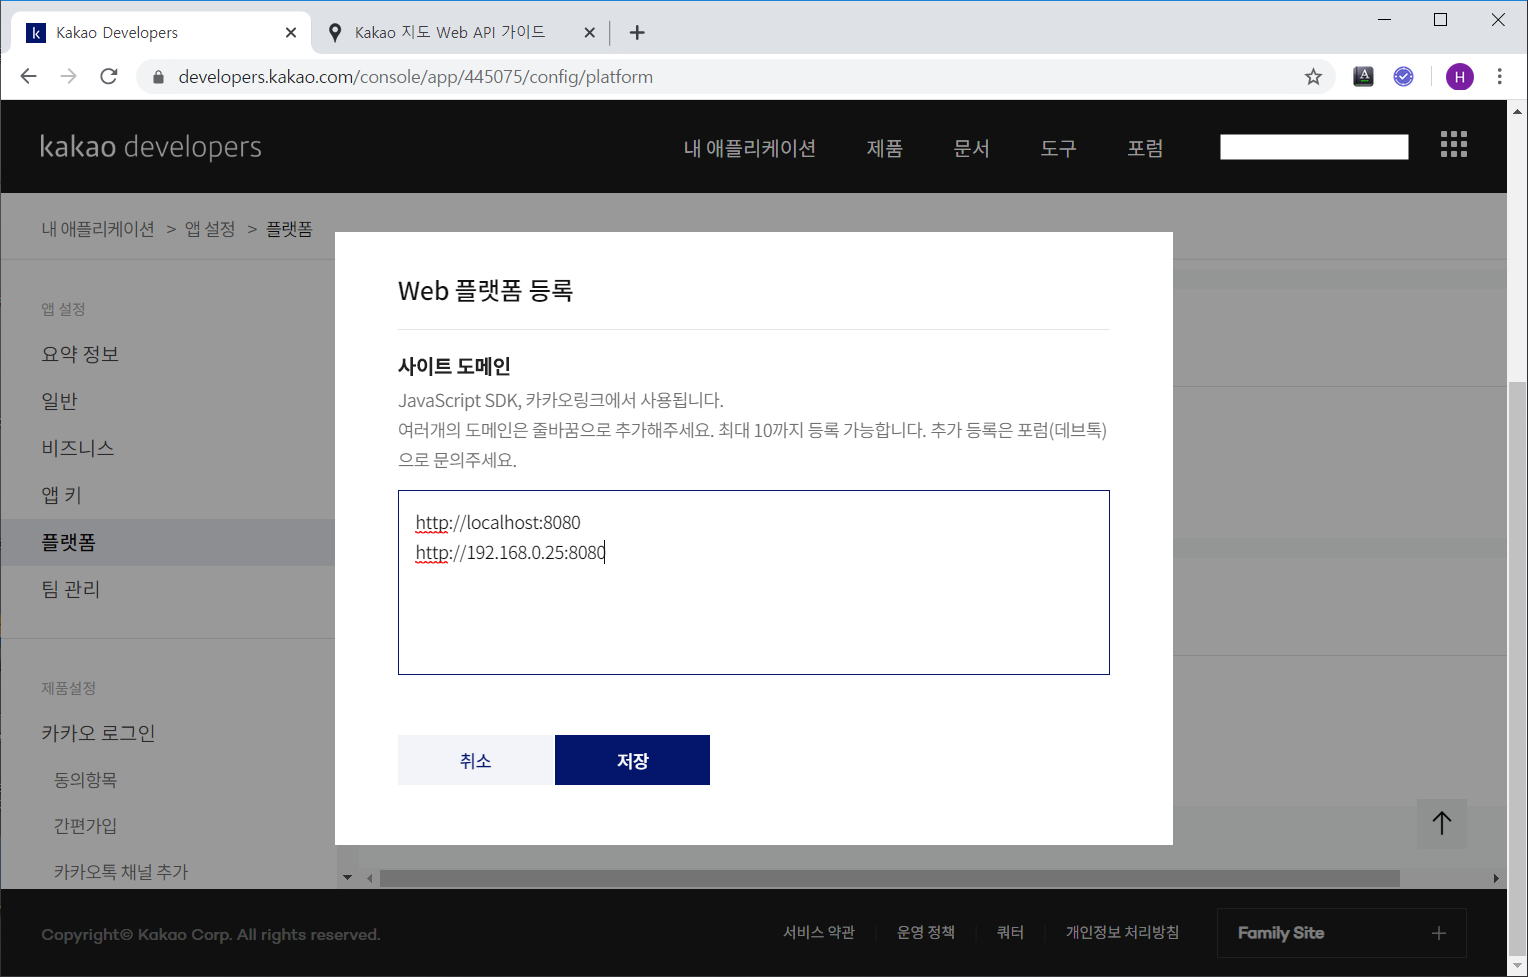Open the Family Site dropdown

(x=1342, y=933)
